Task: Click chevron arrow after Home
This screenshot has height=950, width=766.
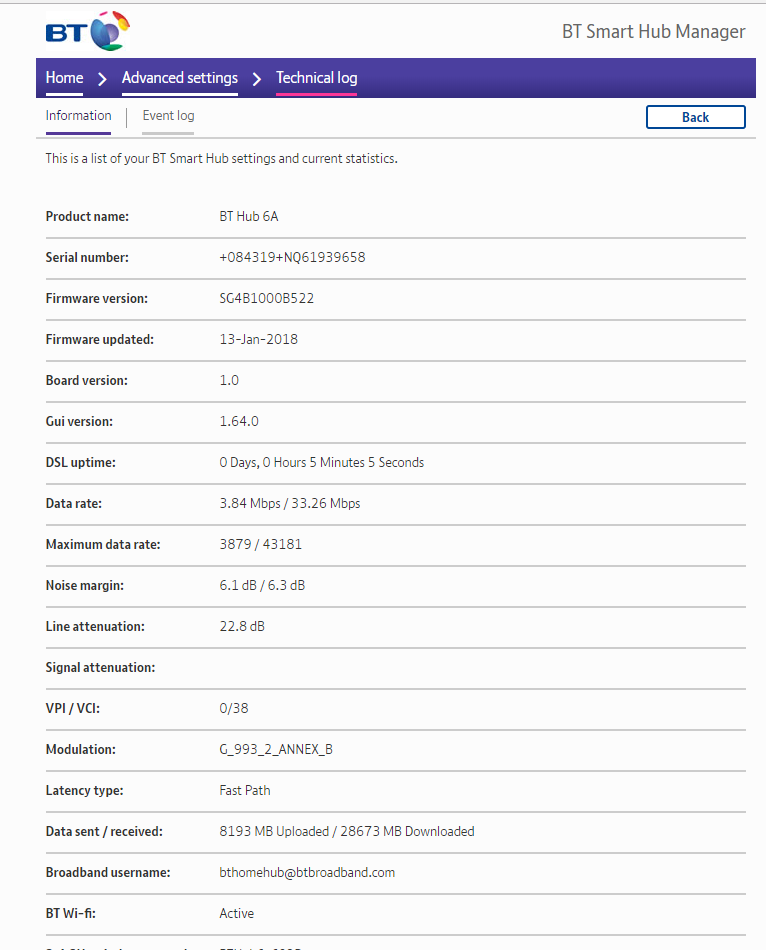Action: (102, 78)
